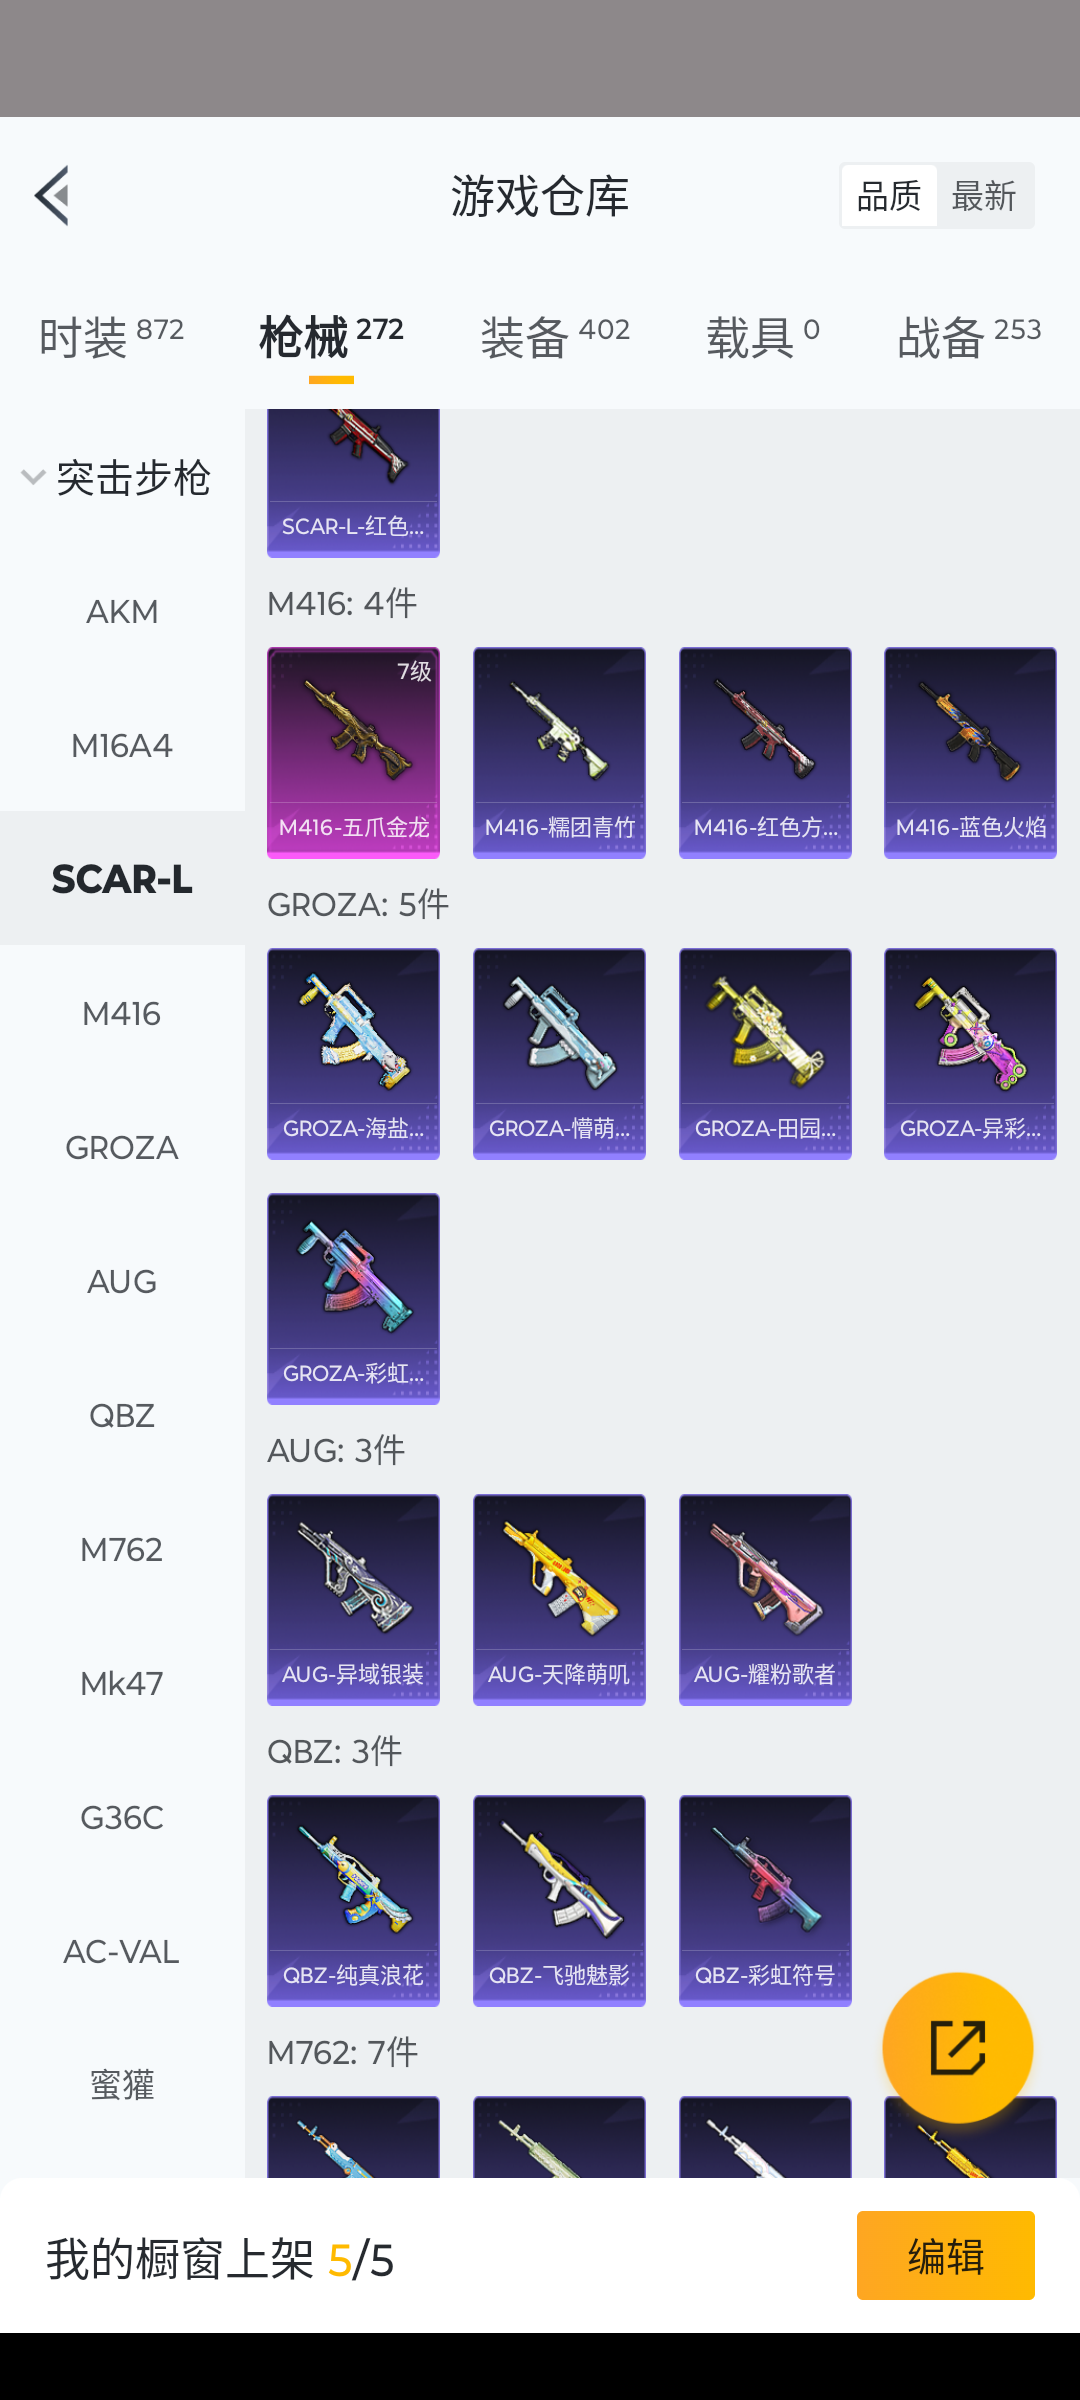
Task: Tap the back arrow icon
Action: [x=52, y=196]
